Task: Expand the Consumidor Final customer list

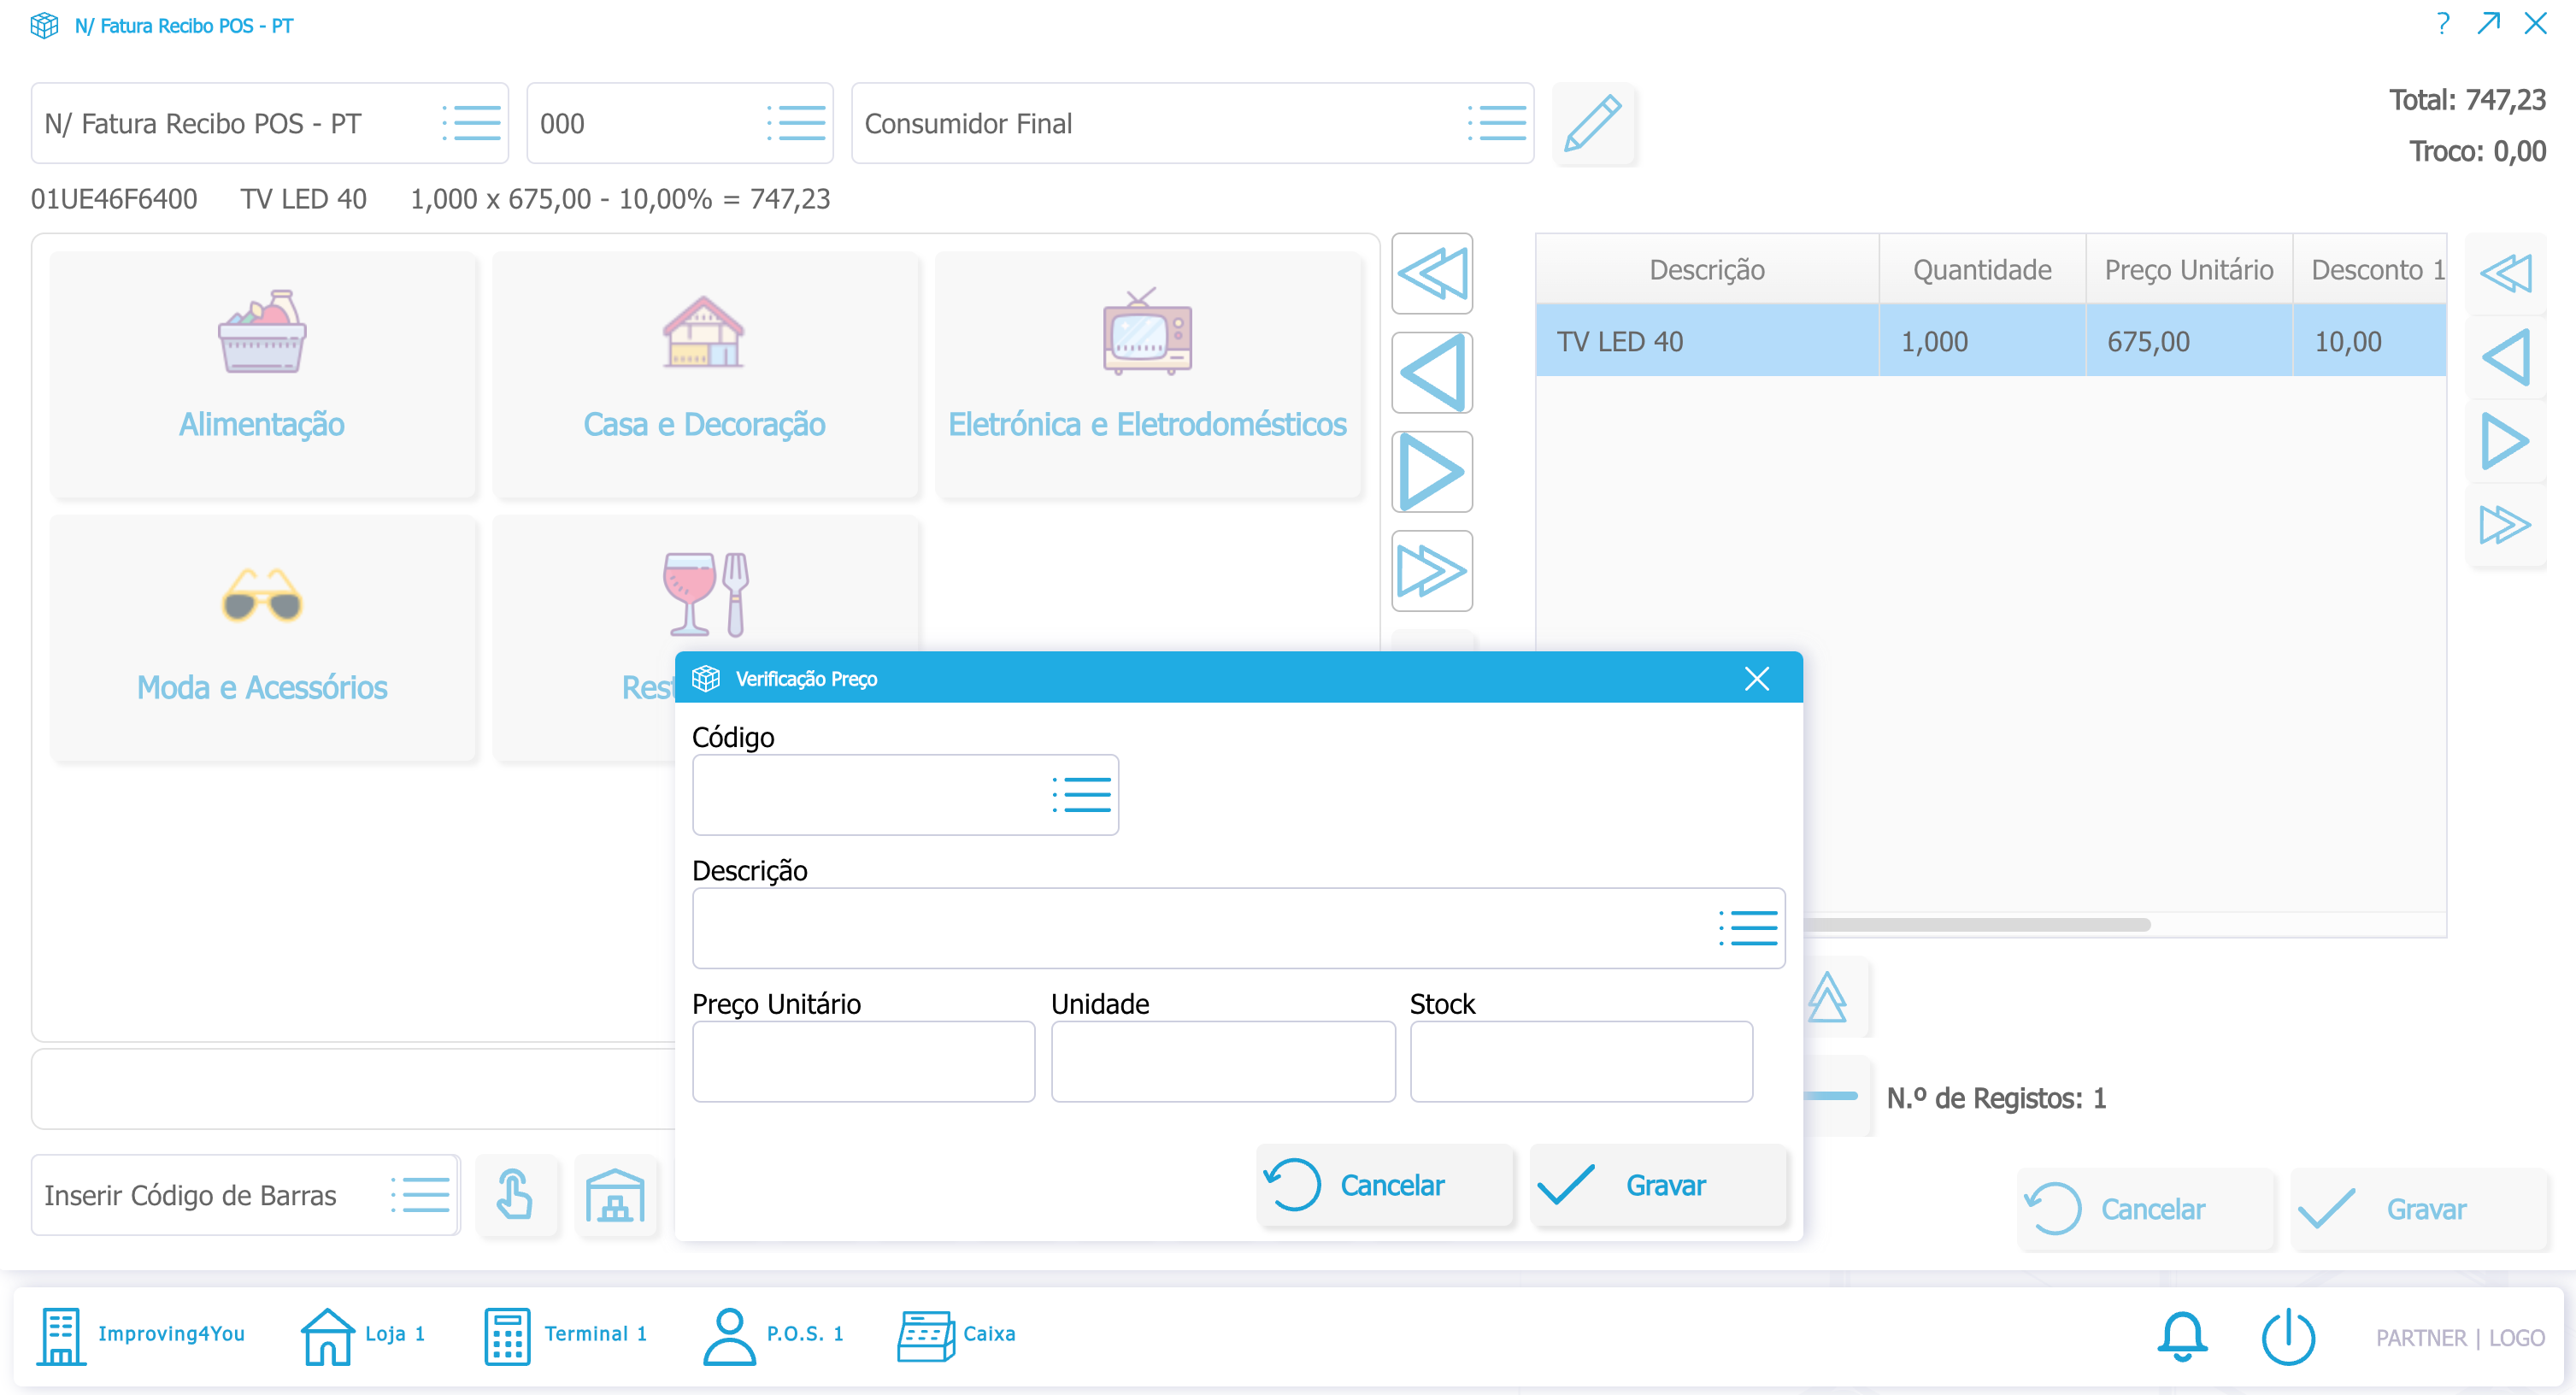Action: [x=1496, y=124]
